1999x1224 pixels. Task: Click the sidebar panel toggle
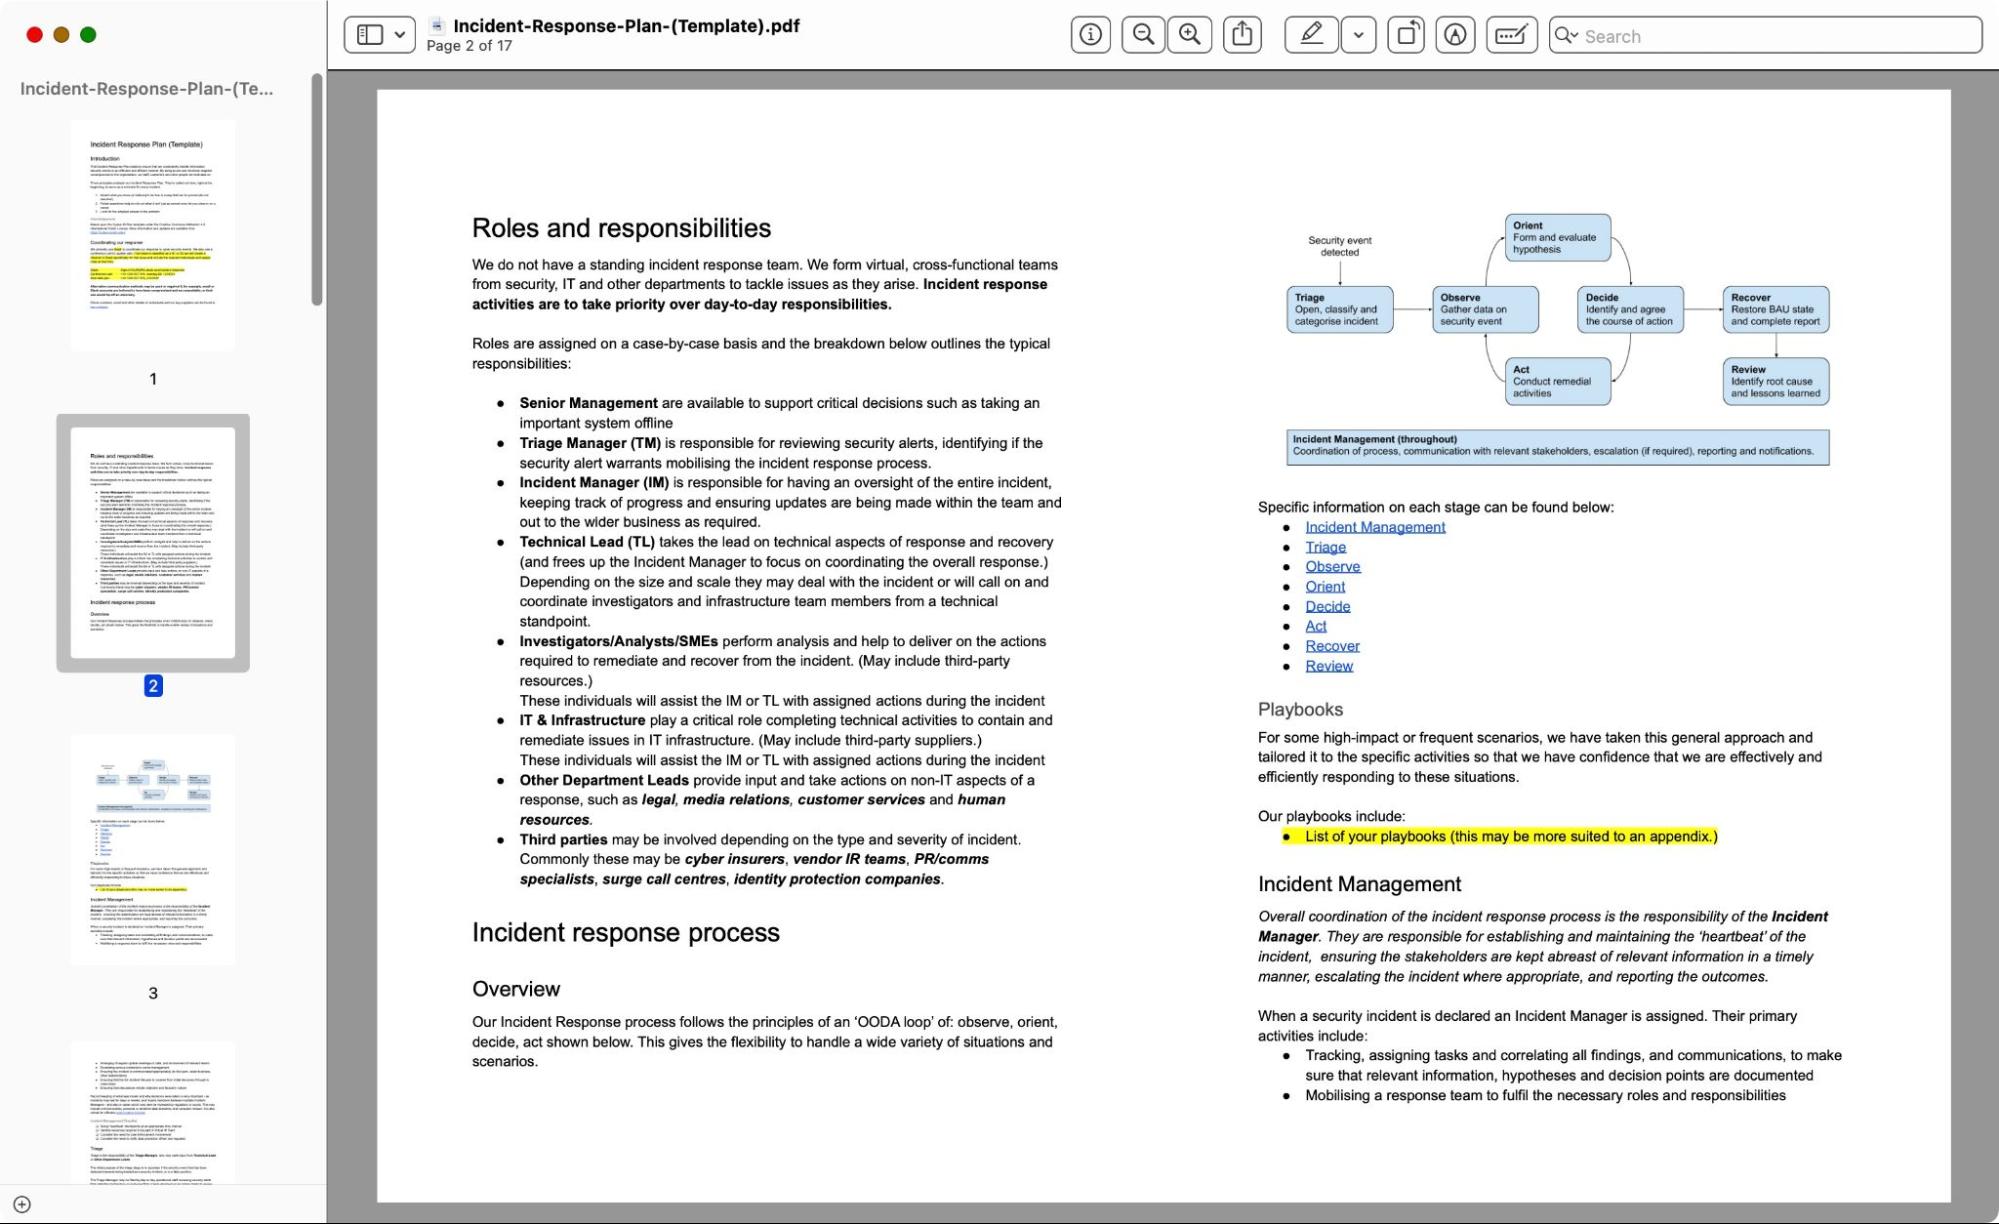click(x=370, y=36)
